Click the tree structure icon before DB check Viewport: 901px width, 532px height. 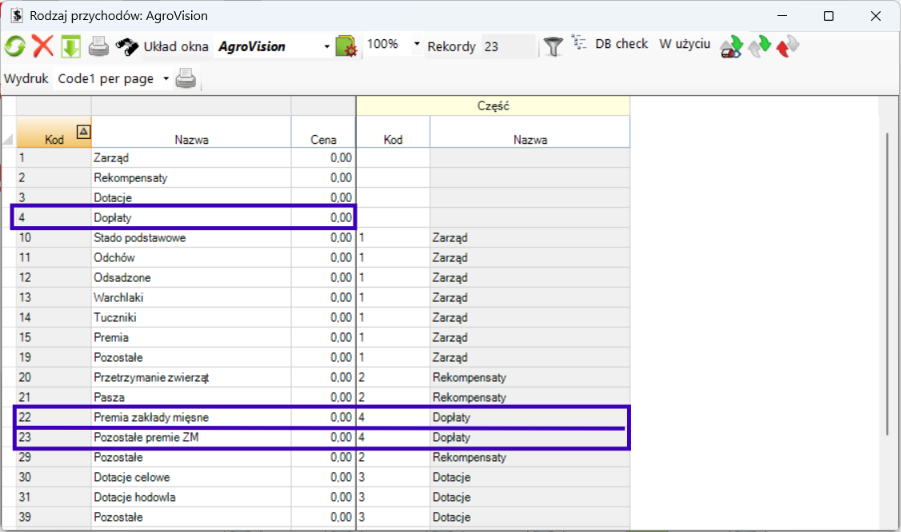(x=579, y=43)
